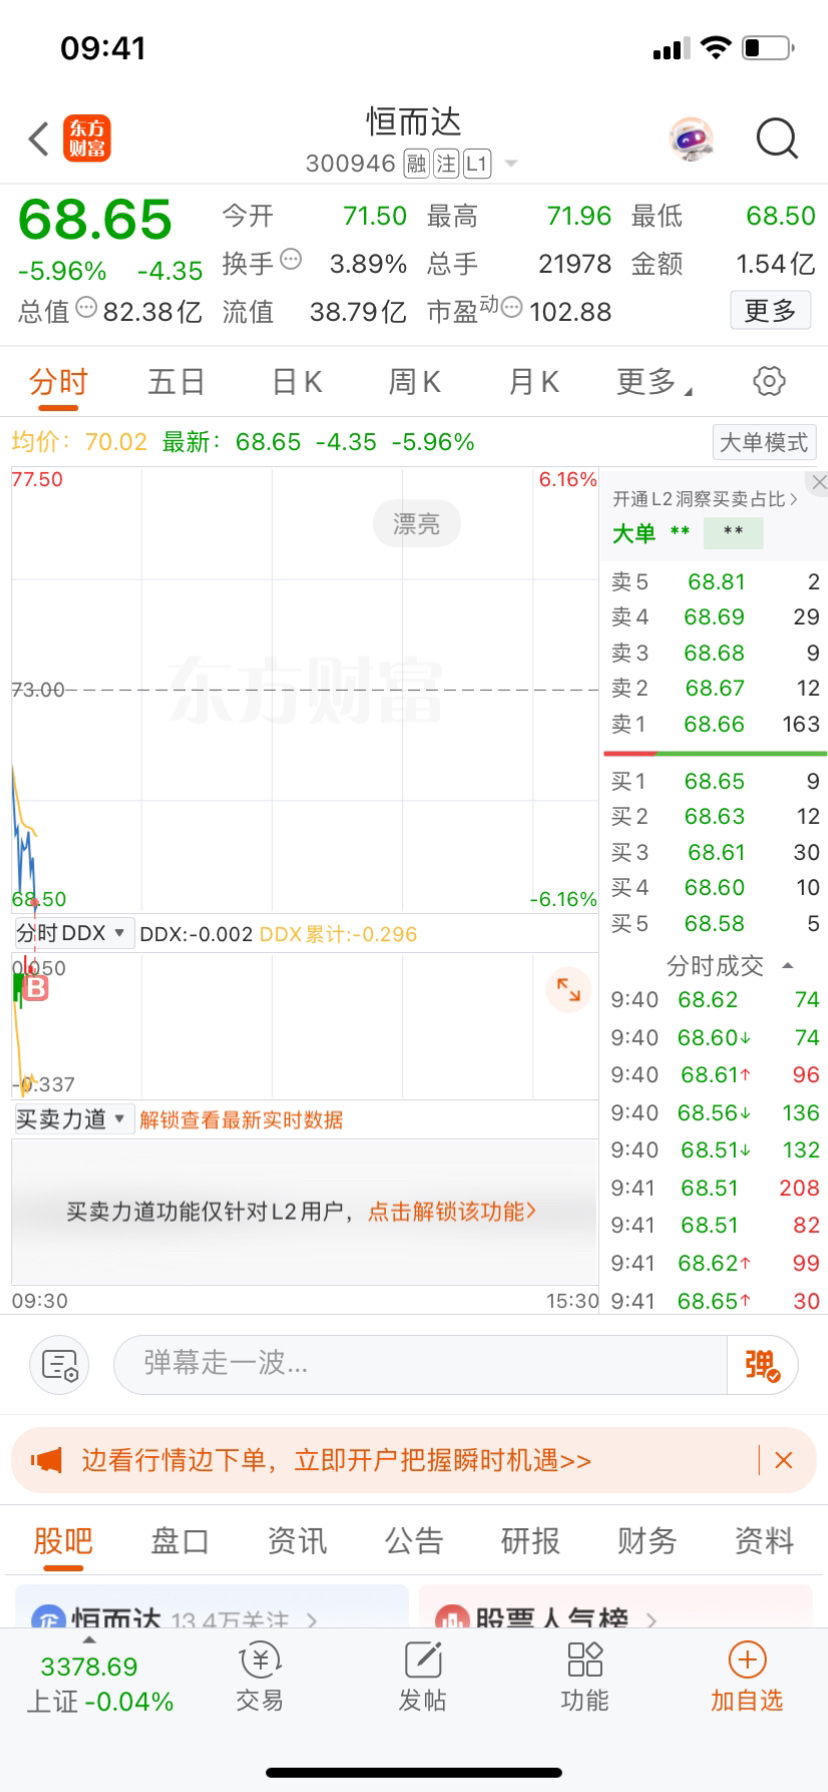This screenshot has height=1792, width=828.
Task: Select the 资讯 tab
Action: pos(297,1541)
